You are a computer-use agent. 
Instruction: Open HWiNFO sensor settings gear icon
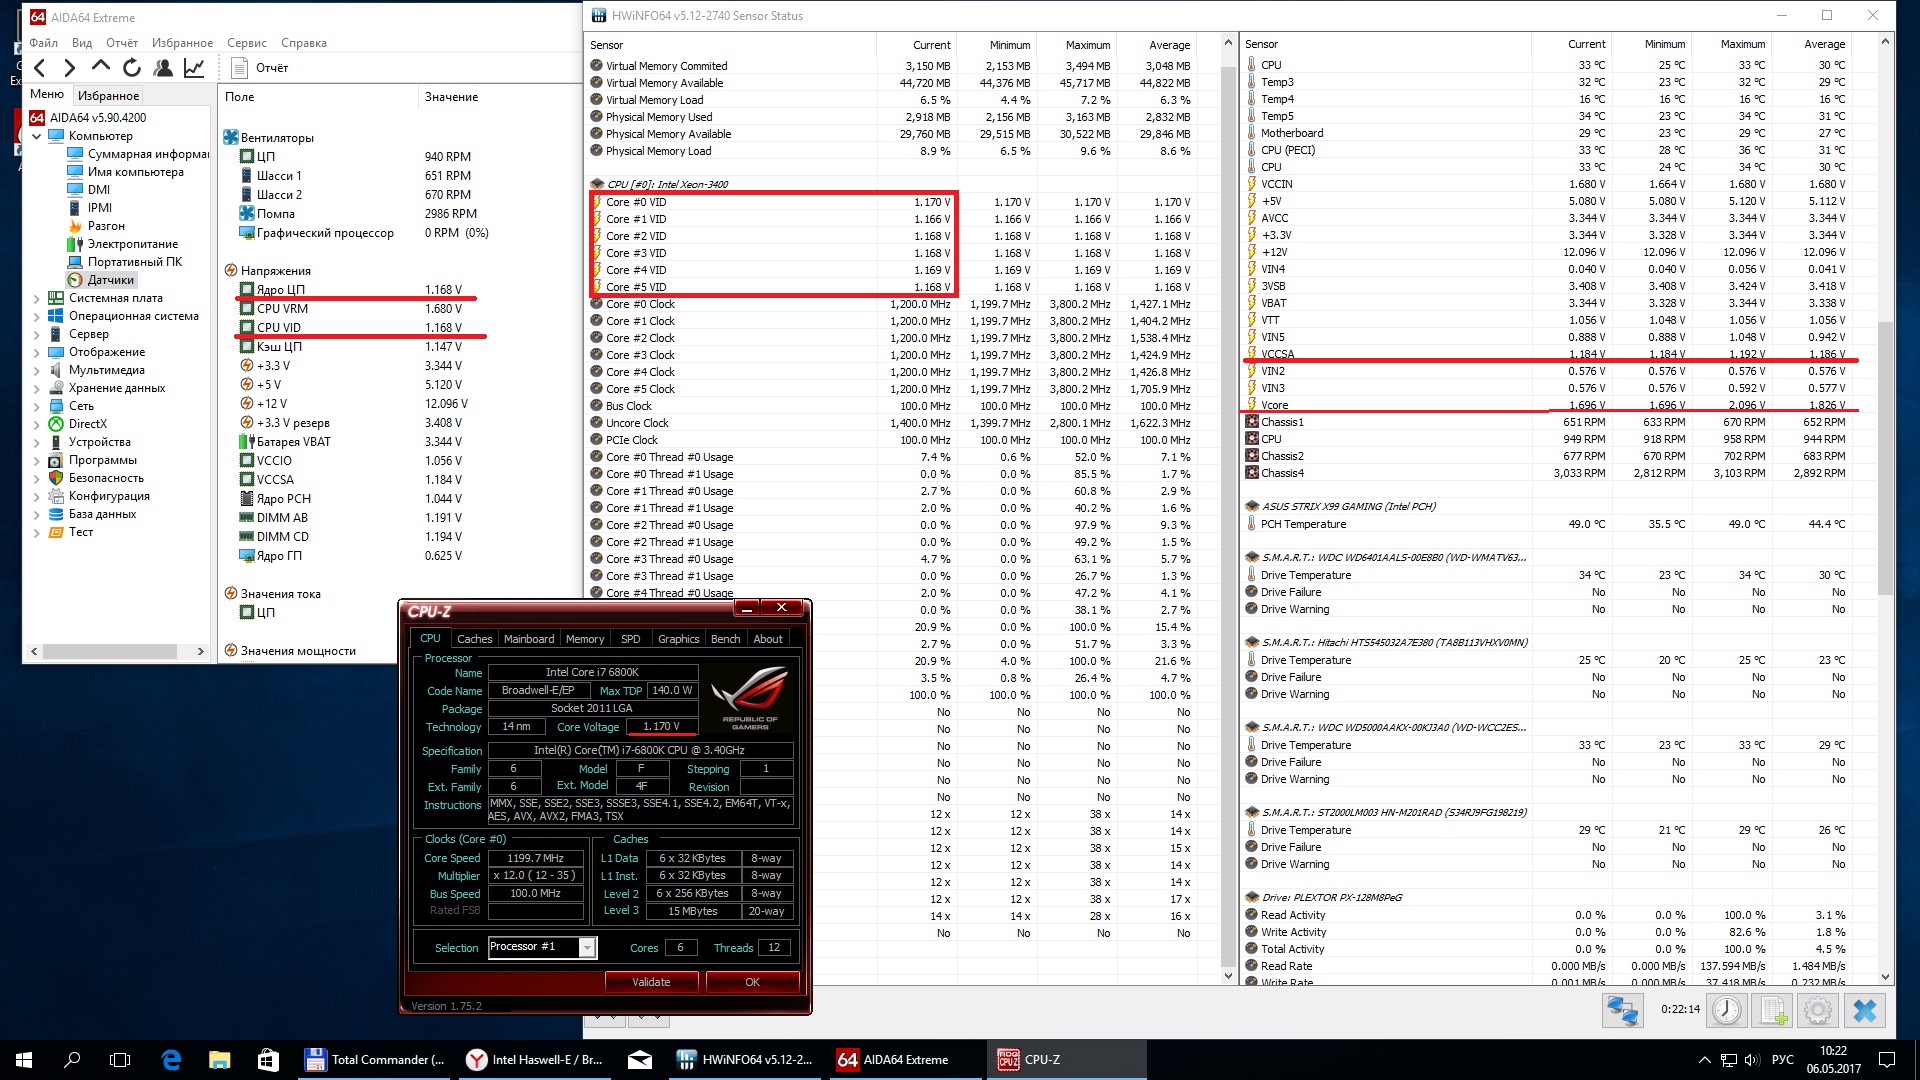pyautogui.click(x=1818, y=1010)
